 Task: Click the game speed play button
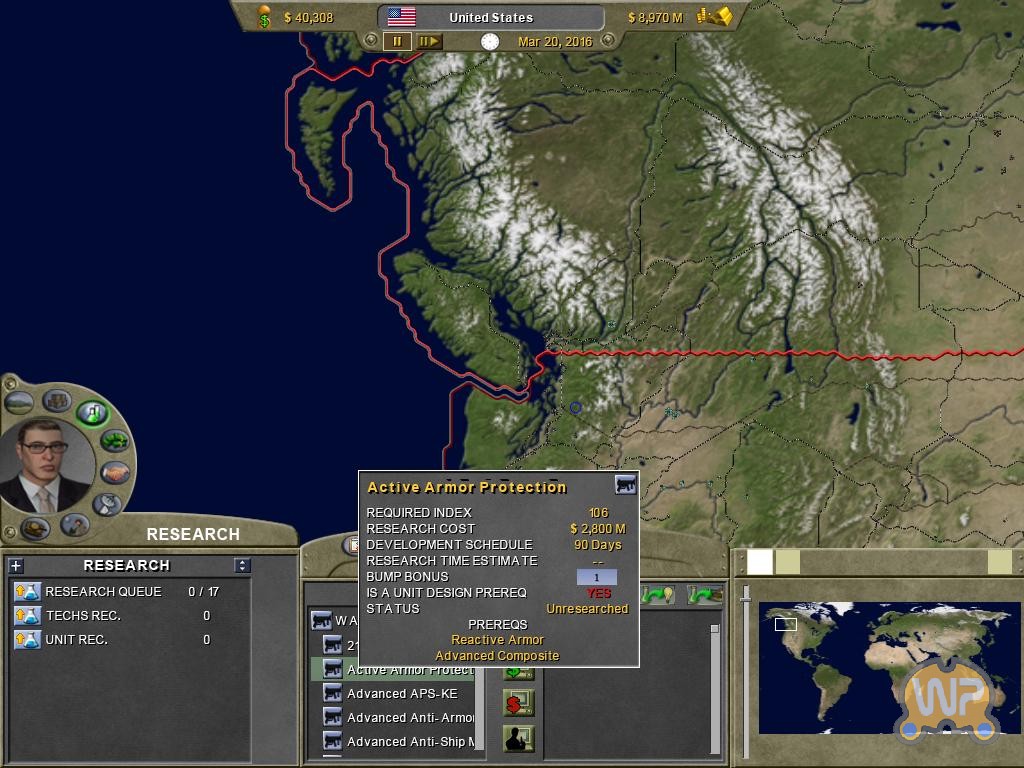tap(429, 42)
